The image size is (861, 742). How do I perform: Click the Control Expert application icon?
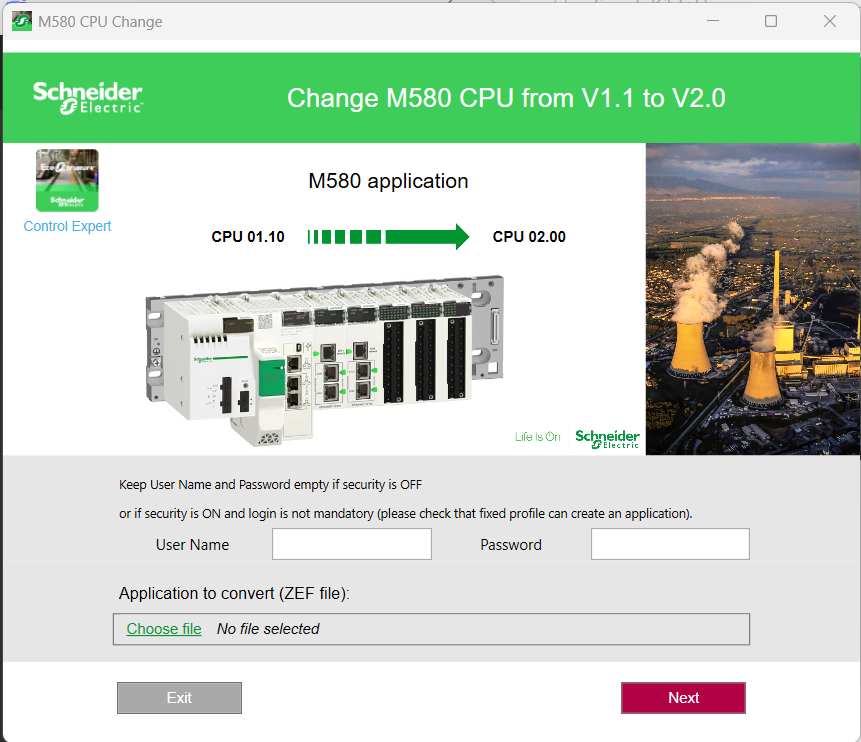click(x=67, y=180)
